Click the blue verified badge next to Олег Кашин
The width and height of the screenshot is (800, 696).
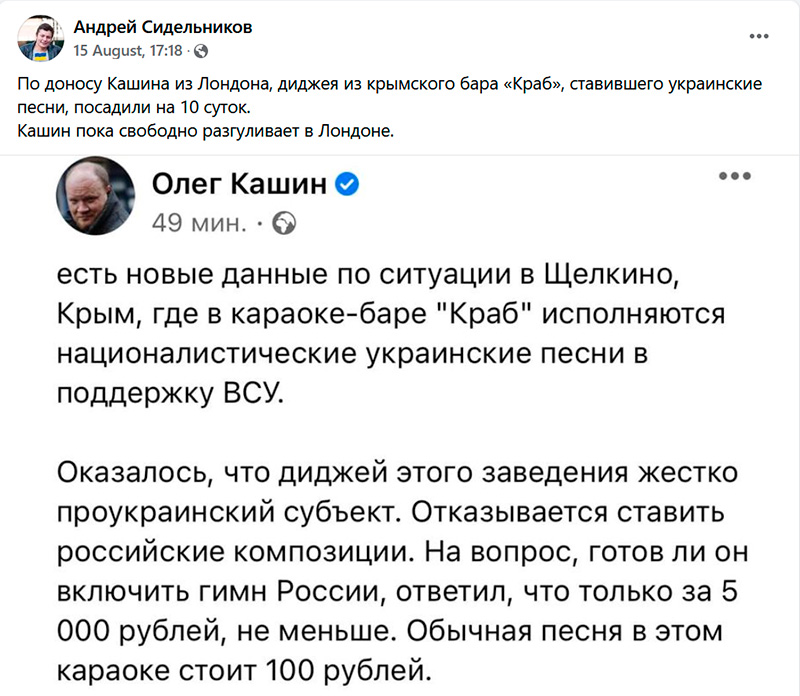pos(345,184)
